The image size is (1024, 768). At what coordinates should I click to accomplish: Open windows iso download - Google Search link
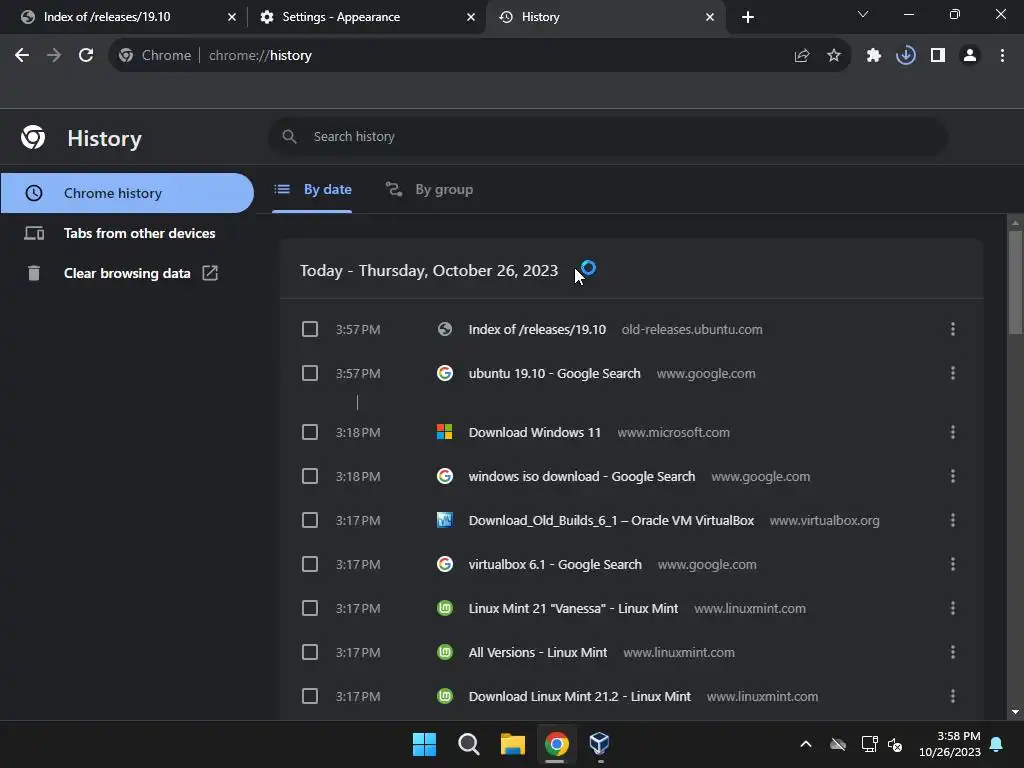point(581,476)
